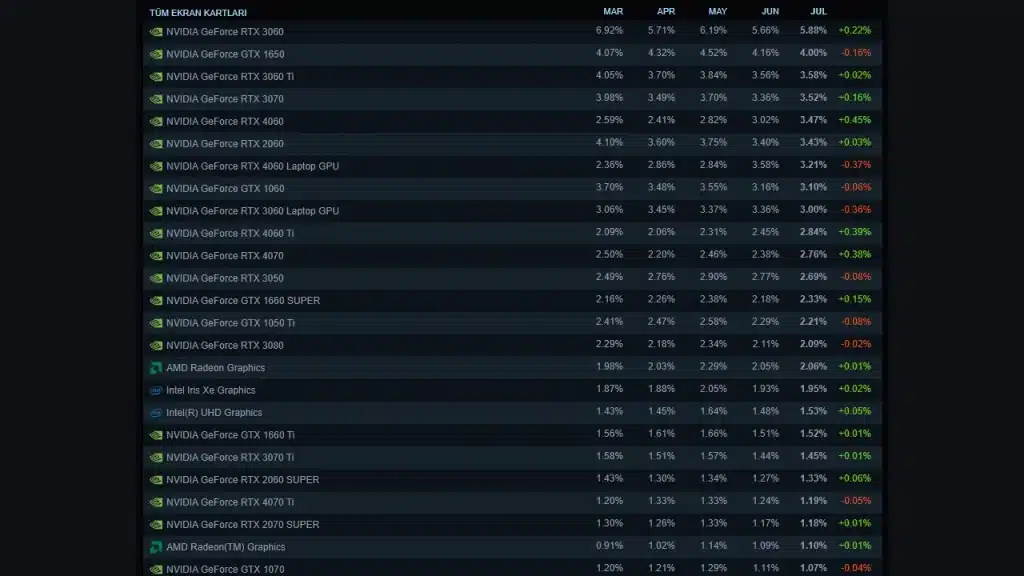This screenshot has width=1024, height=576.
Task: Select NVIDIA GeForce RTX 4060 entry
Action: point(513,121)
